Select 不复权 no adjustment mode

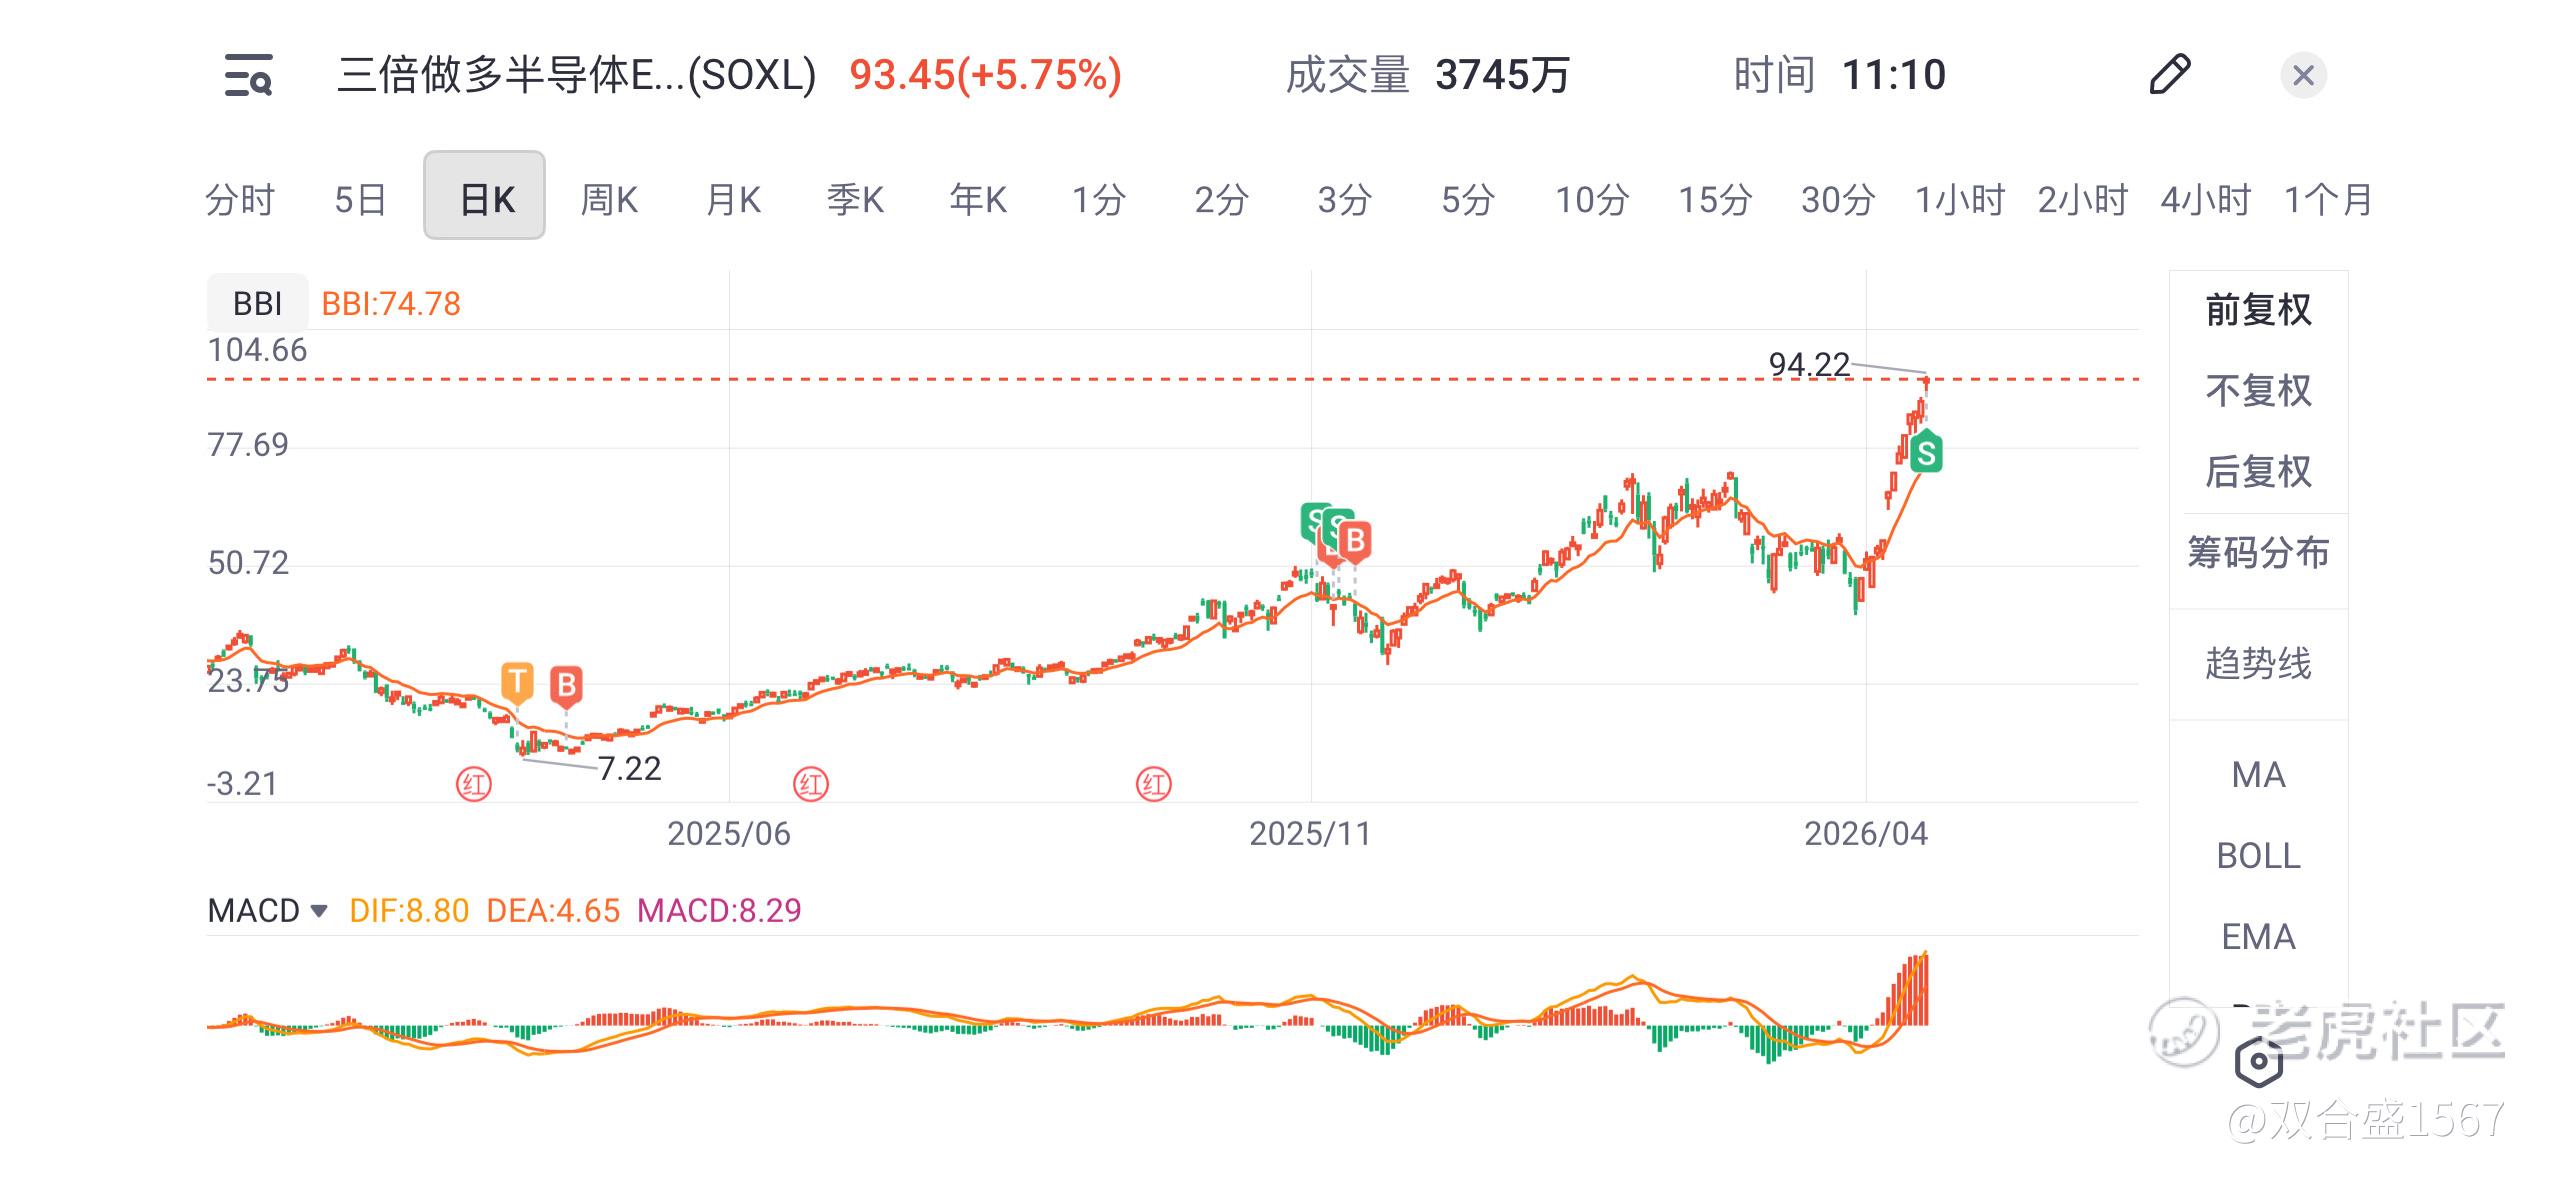point(2258,390)
